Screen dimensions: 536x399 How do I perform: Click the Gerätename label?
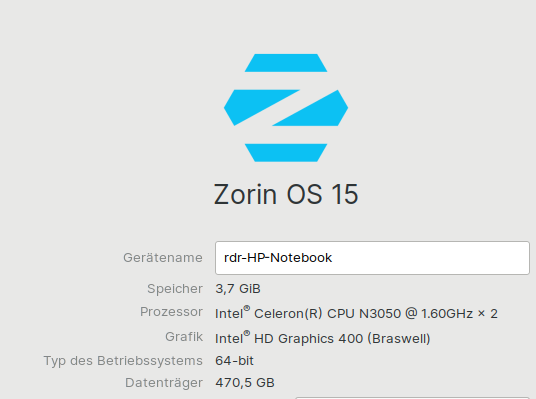163,258
